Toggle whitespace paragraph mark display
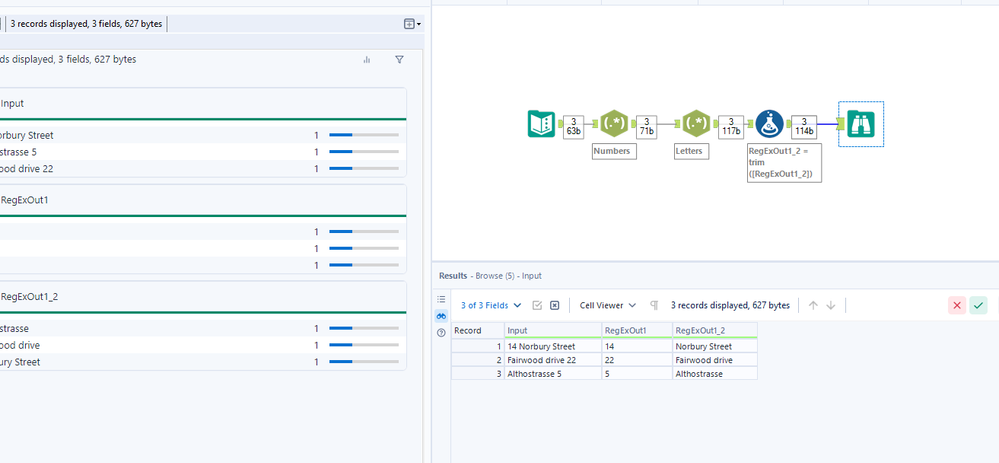The height and width of the screenshot is (463, 999). [654, 306]
